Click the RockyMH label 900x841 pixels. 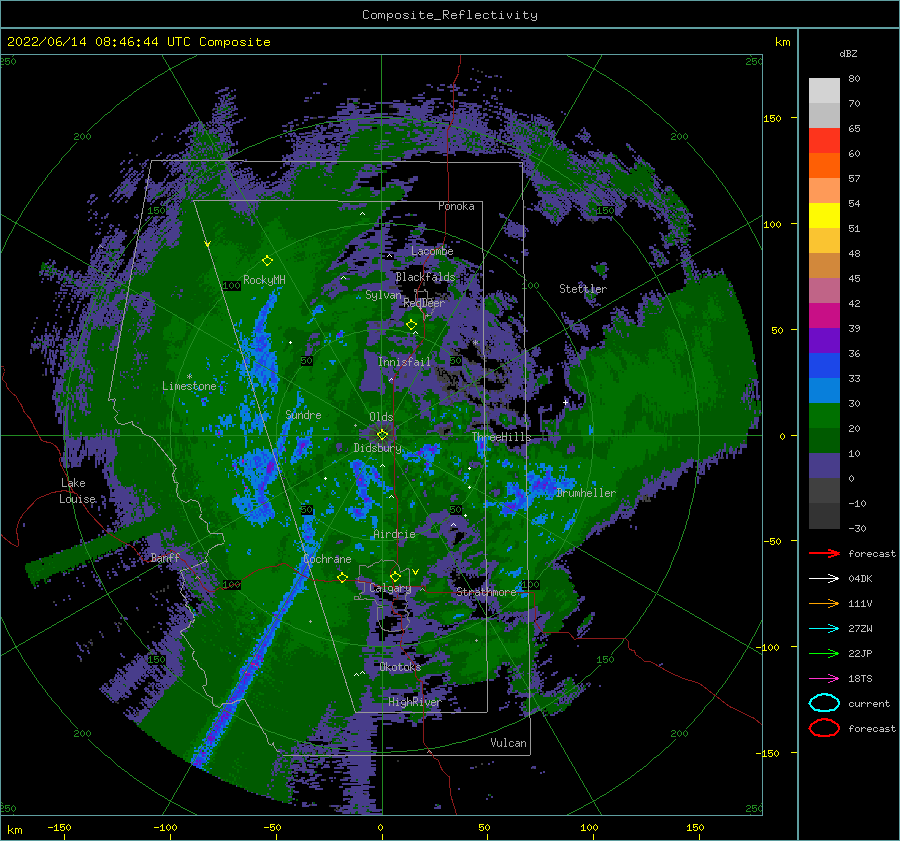(x=264, y=280)
